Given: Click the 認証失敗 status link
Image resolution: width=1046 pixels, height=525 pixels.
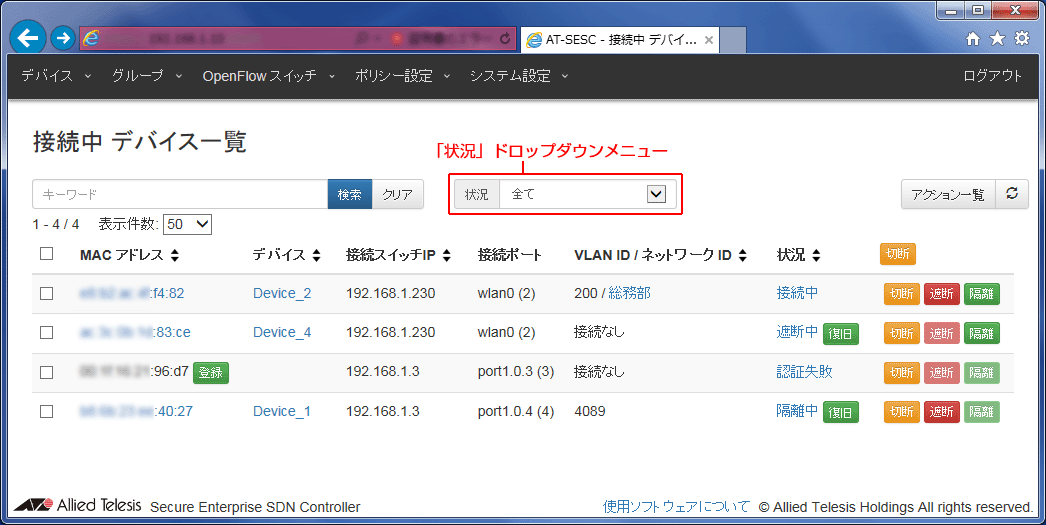Looking at the screenshot, I should click(805, 372).
